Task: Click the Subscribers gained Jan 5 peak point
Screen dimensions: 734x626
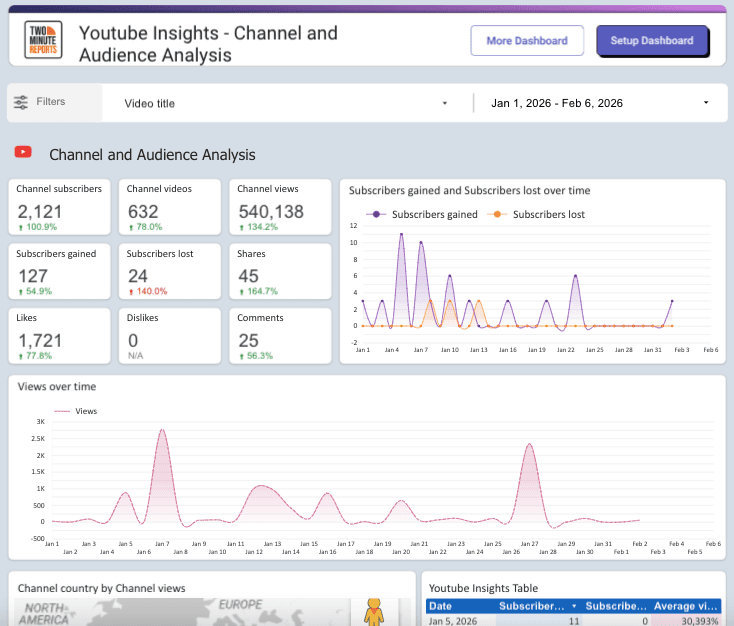Action: [402, 234]
